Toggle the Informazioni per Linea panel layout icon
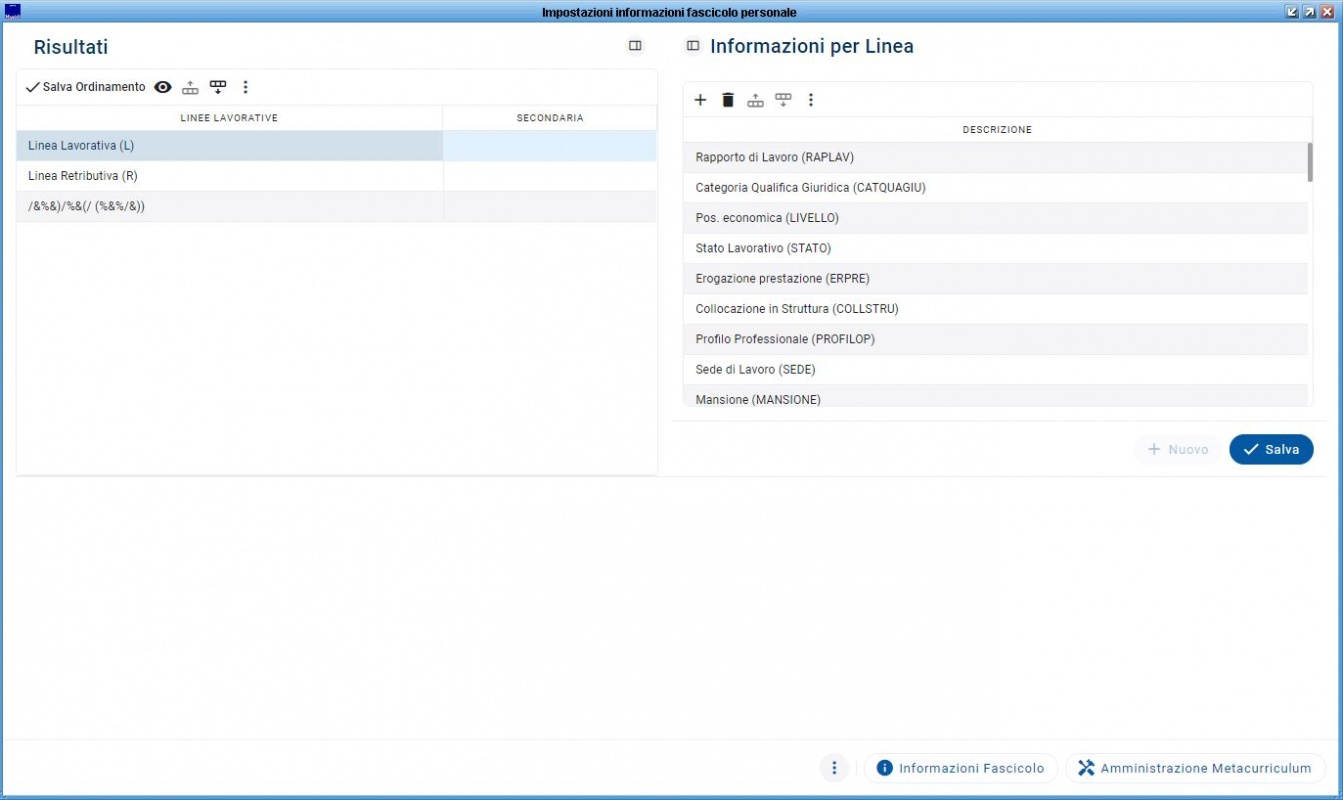 693,46
